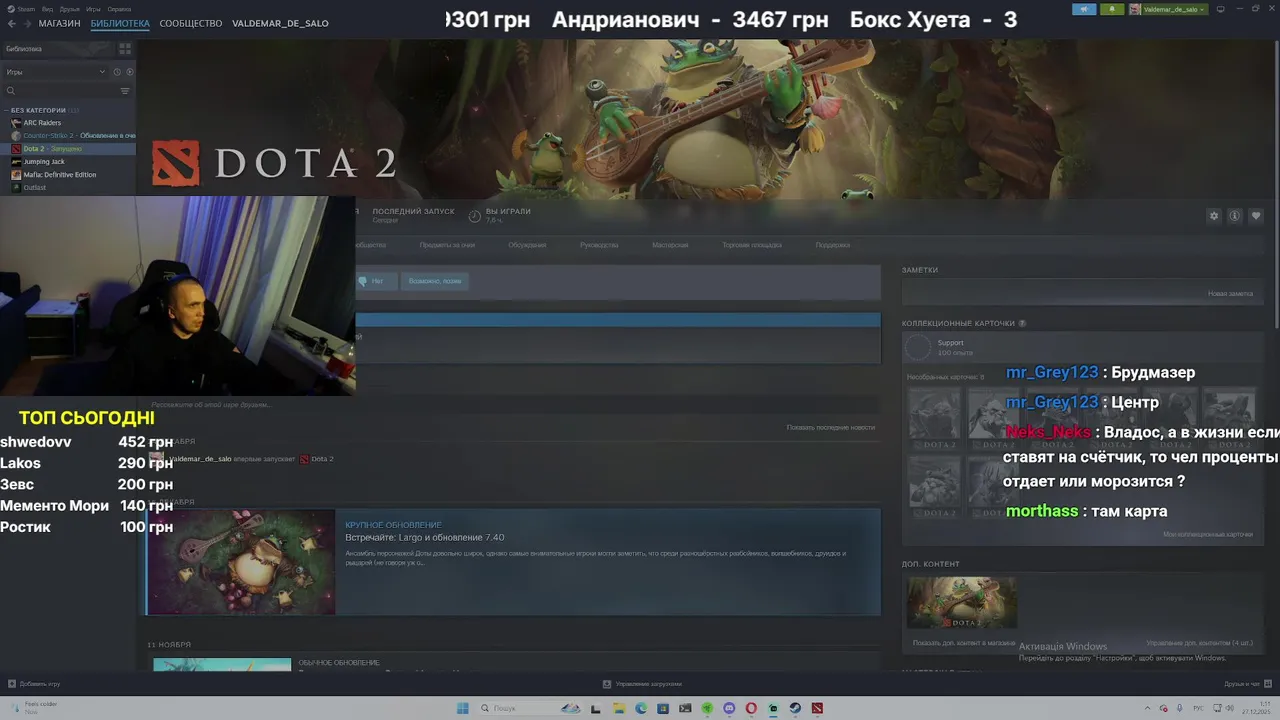Open Dota 2 icon in Windows taskbar
Image resolution: width=1280 pixels, height=720 pixels.
(x=817, y=708)
